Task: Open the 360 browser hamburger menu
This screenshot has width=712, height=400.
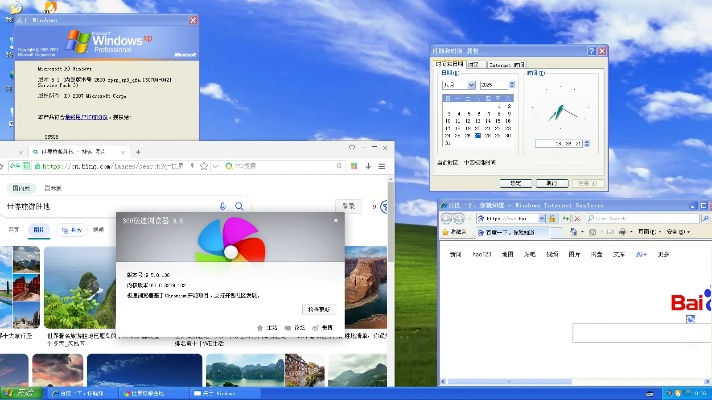Action: pos(382,166)
